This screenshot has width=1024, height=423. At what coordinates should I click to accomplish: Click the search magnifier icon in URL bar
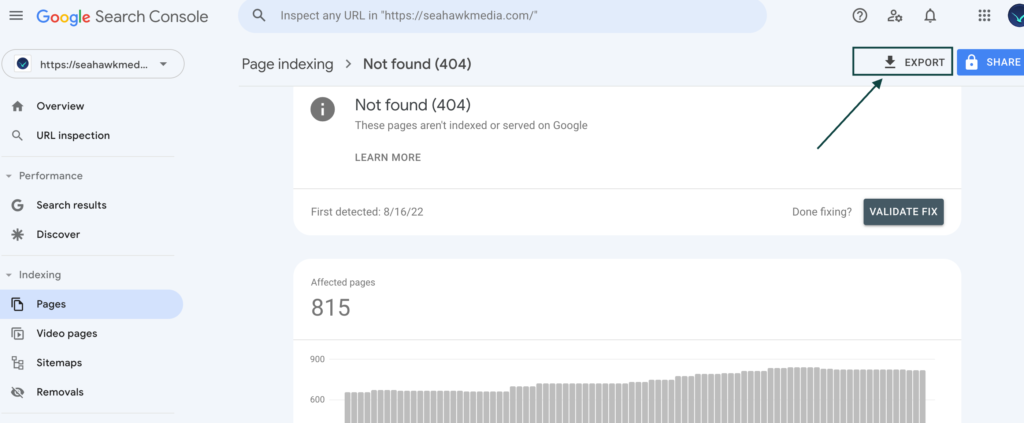point(260,16)
